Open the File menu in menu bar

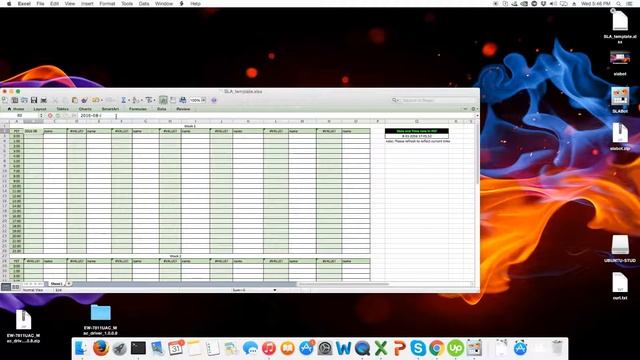tap(40, 4)
